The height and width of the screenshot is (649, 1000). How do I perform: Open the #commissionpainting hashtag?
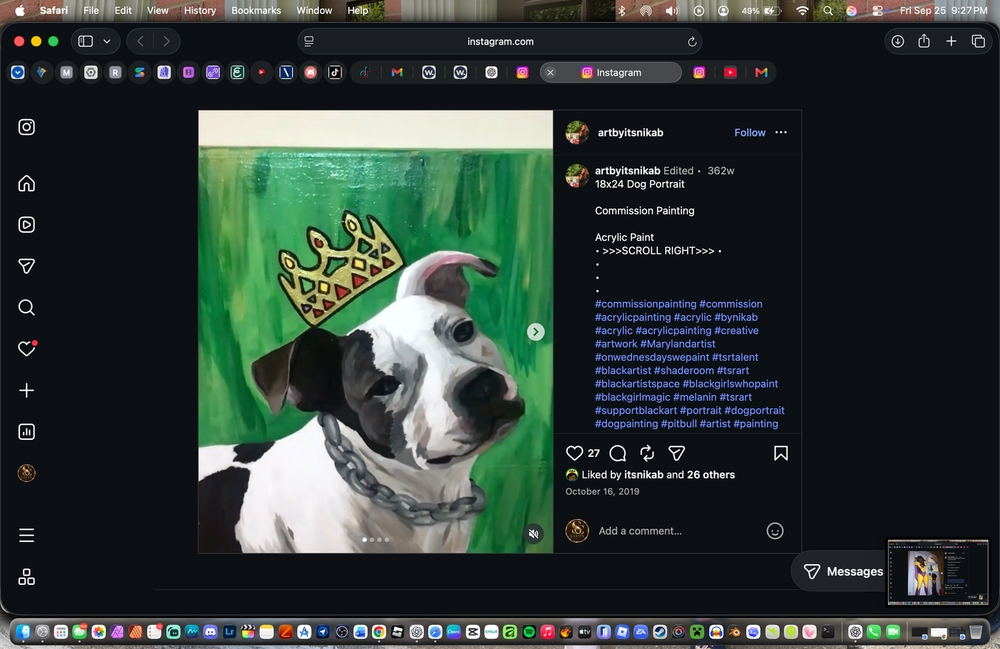click(x=645, y=304)
